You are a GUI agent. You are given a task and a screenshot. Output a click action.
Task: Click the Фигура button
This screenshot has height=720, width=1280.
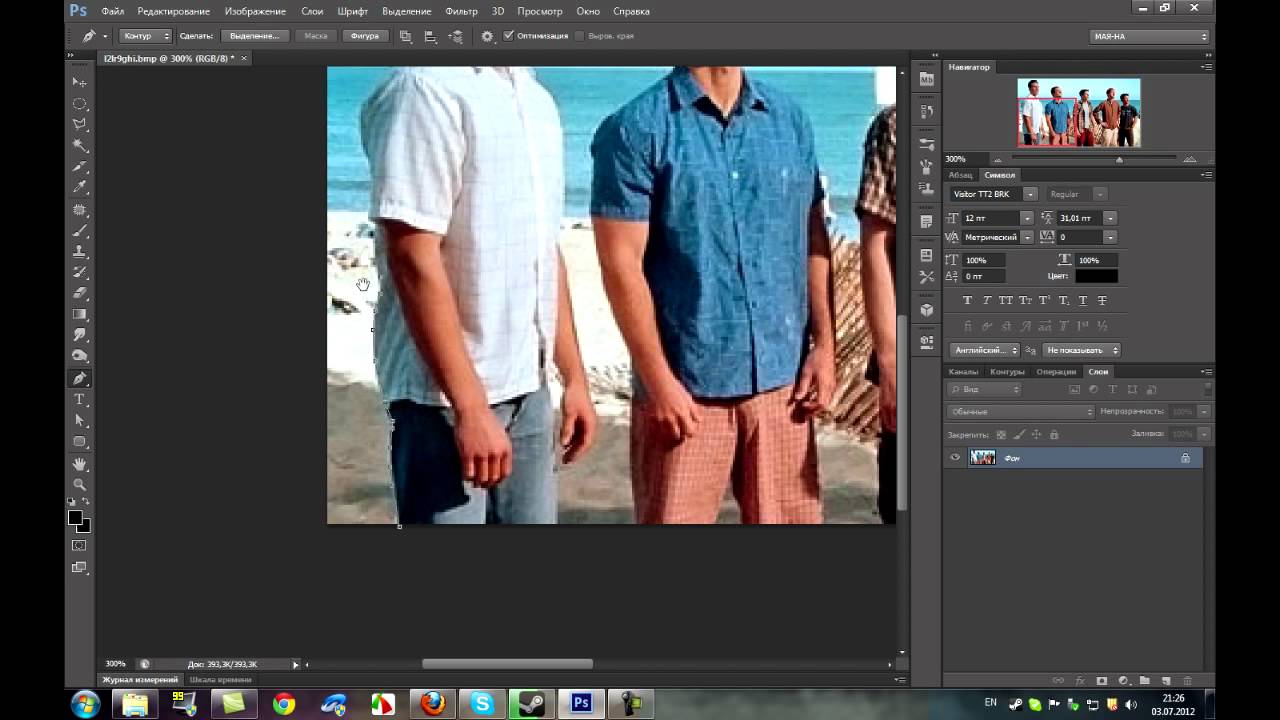point(365,36)
